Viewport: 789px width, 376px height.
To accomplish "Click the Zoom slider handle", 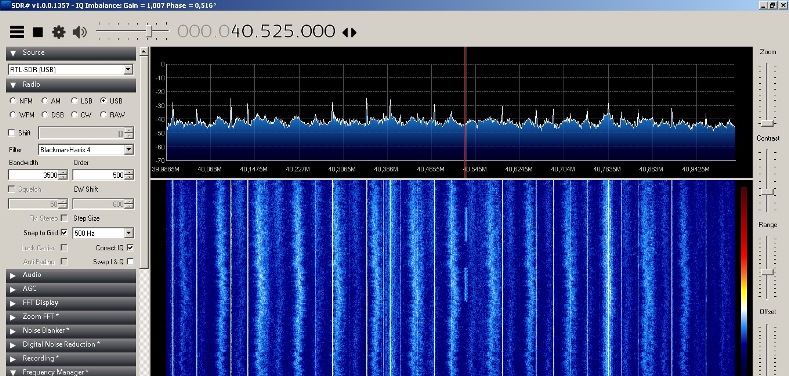I will click(x=767, y=123).
